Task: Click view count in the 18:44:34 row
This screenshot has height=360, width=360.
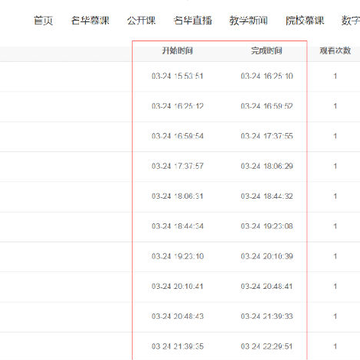Action: click(335, 226)
